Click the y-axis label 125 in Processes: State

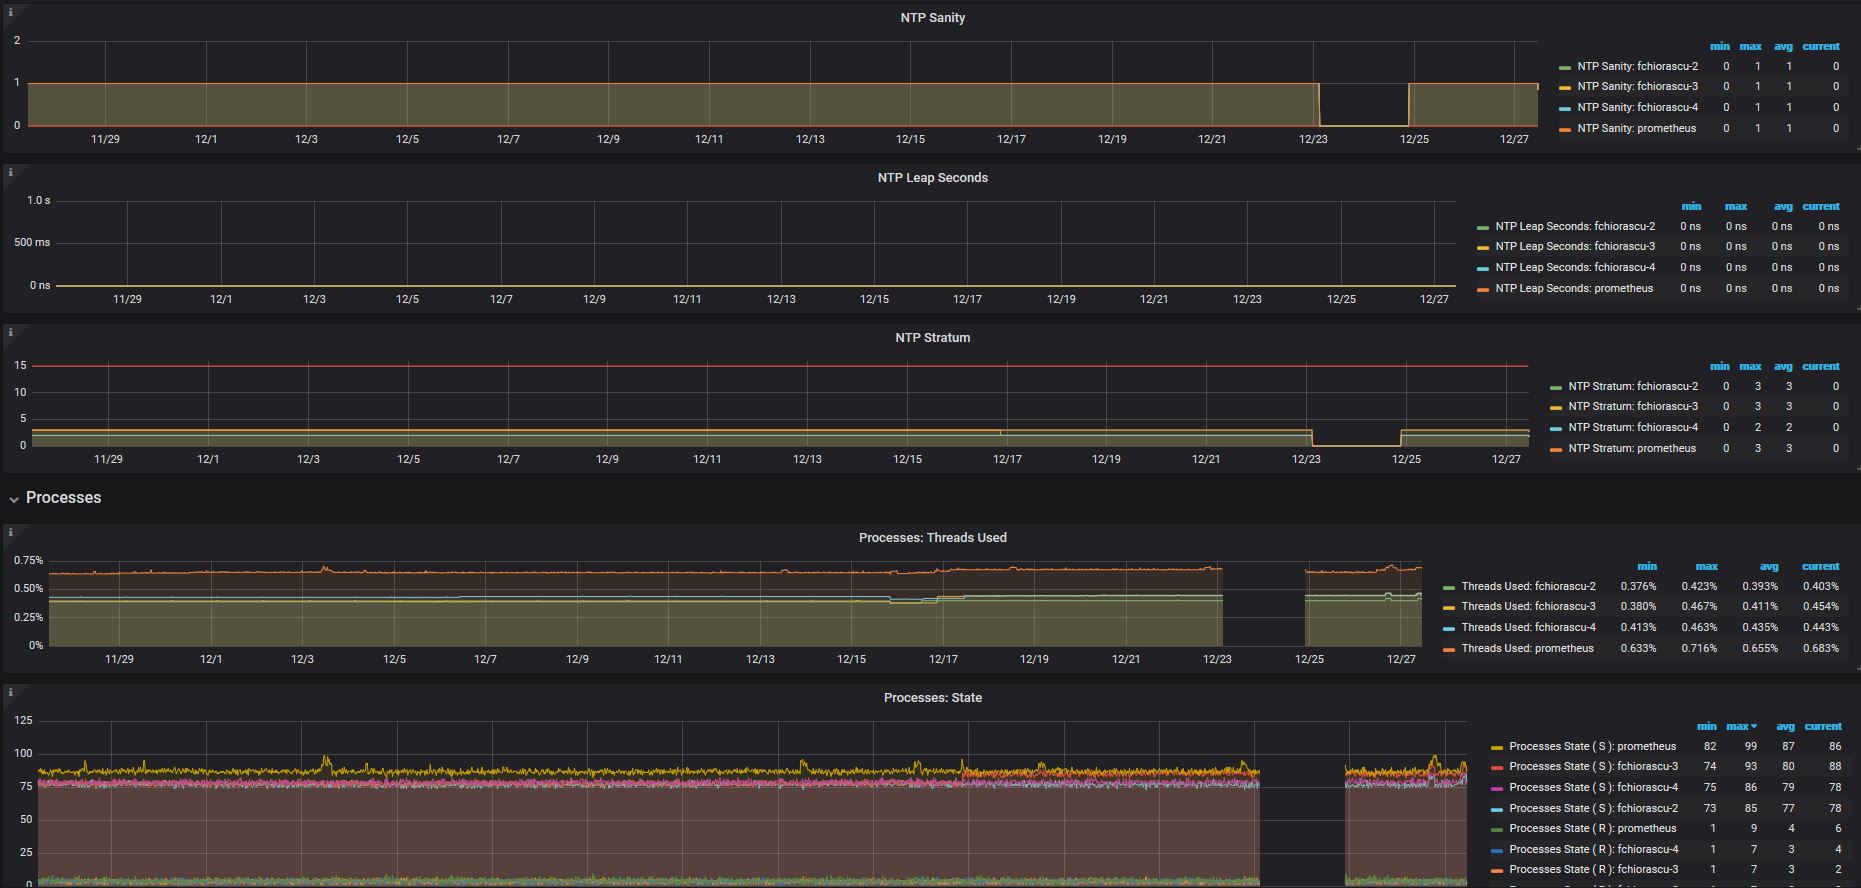(23, 721)
